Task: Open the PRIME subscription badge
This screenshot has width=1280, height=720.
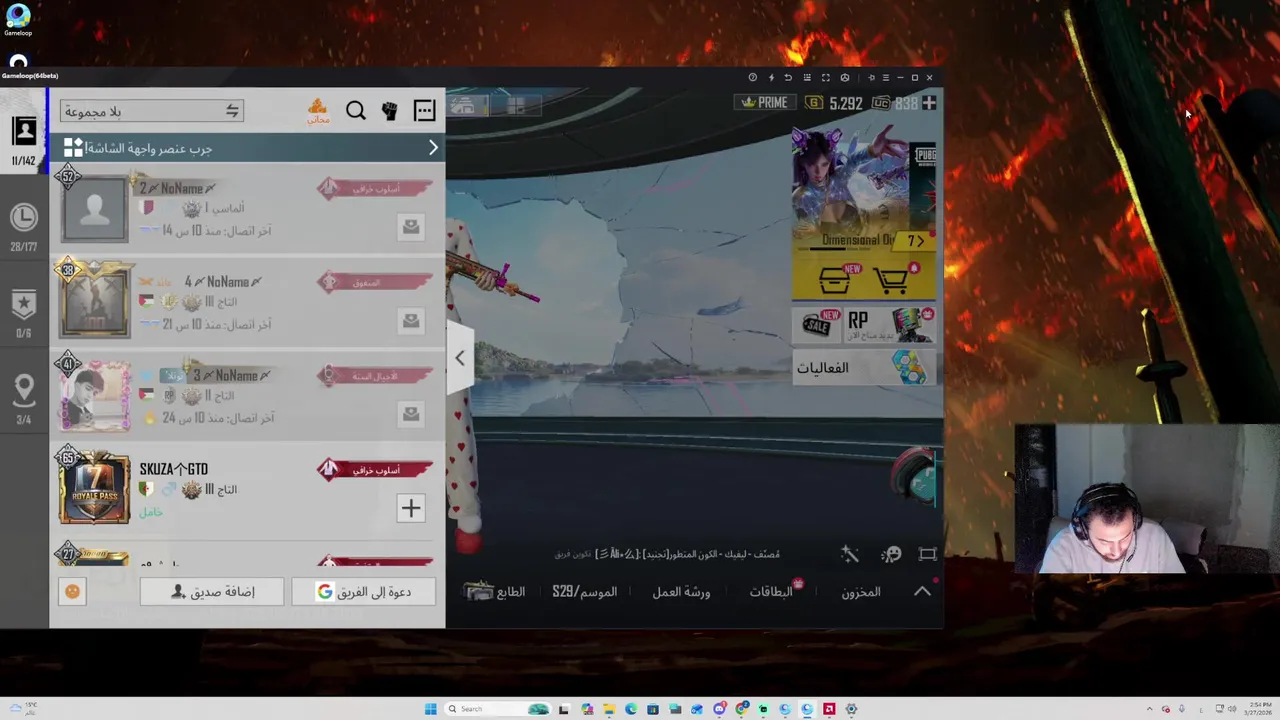Action: pos(765,103)
